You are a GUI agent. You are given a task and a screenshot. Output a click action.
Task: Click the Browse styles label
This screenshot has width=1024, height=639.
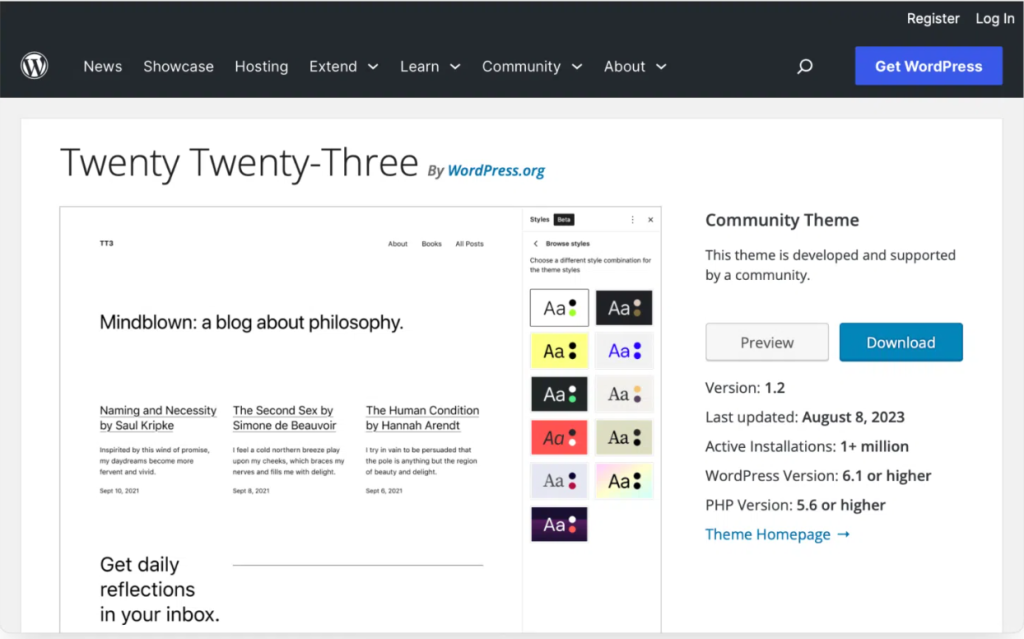tap(568, 244)
